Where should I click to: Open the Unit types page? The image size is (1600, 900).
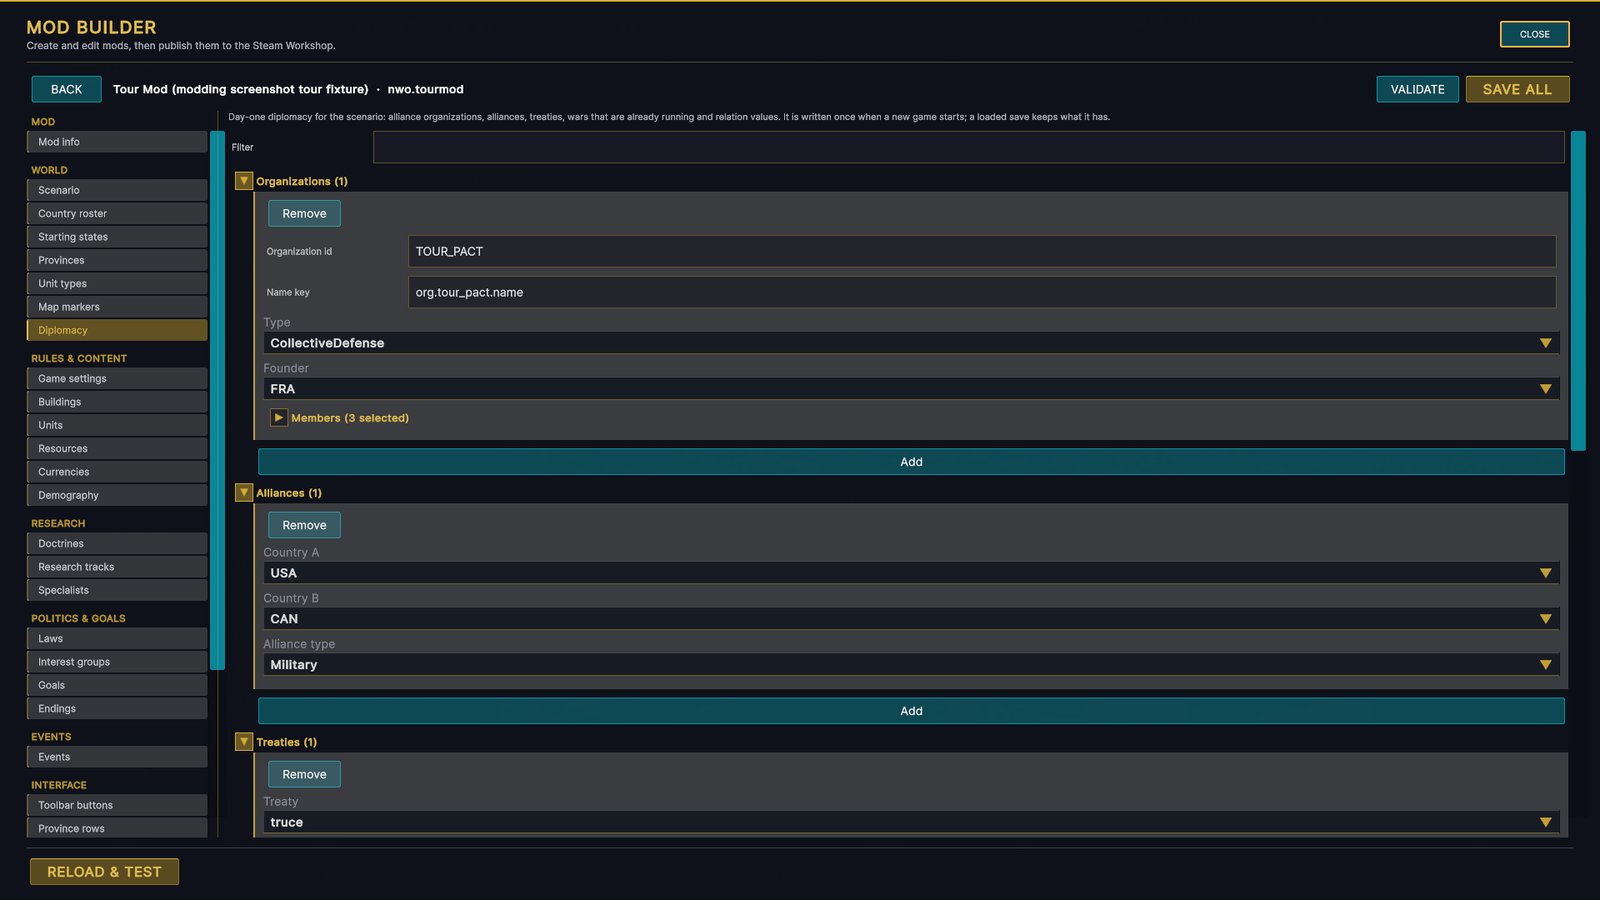pos(117,283)
